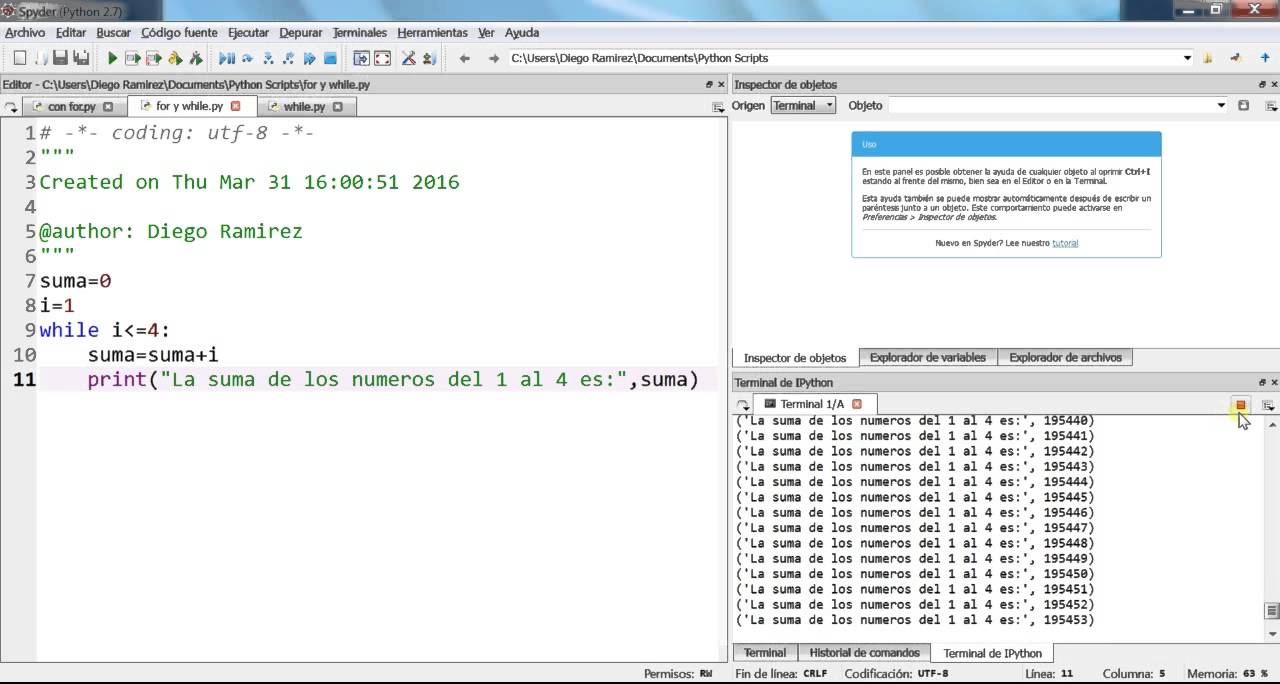Open the Archivo menu
The height and width of the screenshot is (684, 1280).
point(25,33)
